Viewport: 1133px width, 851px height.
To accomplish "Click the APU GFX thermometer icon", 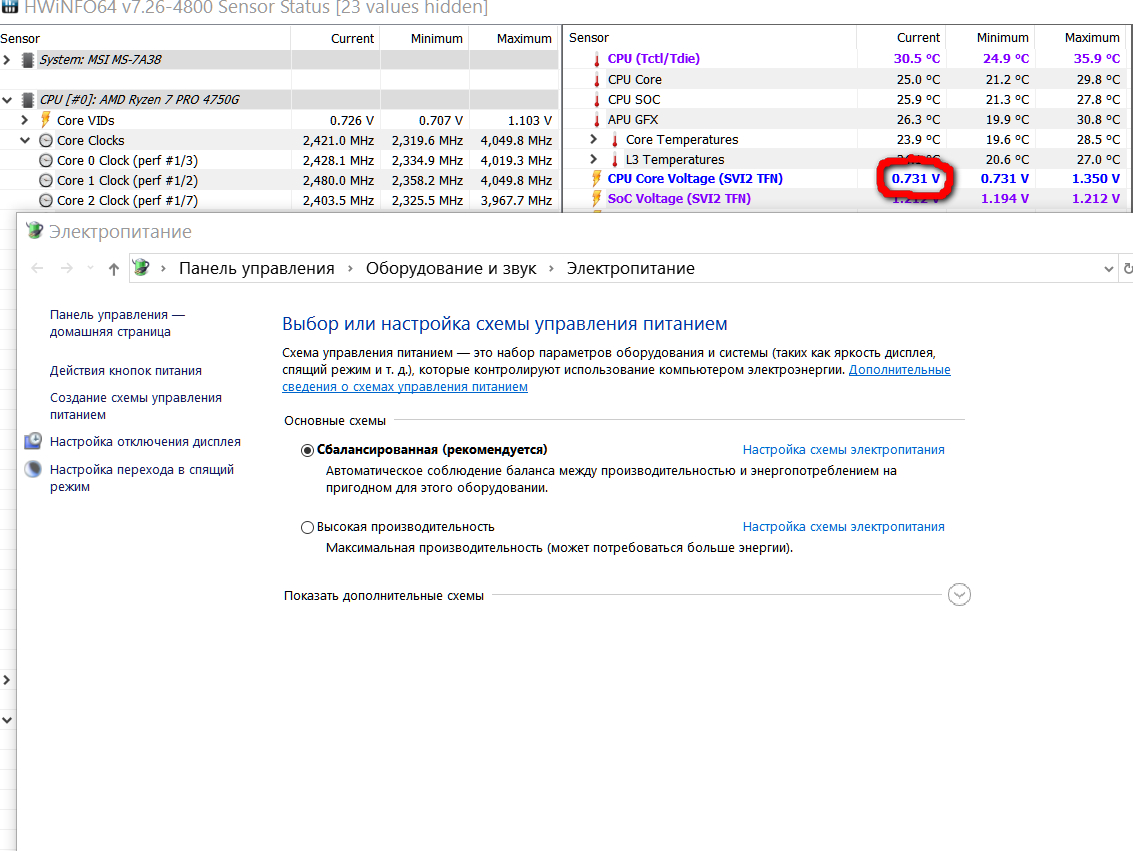I will point(597,120).
